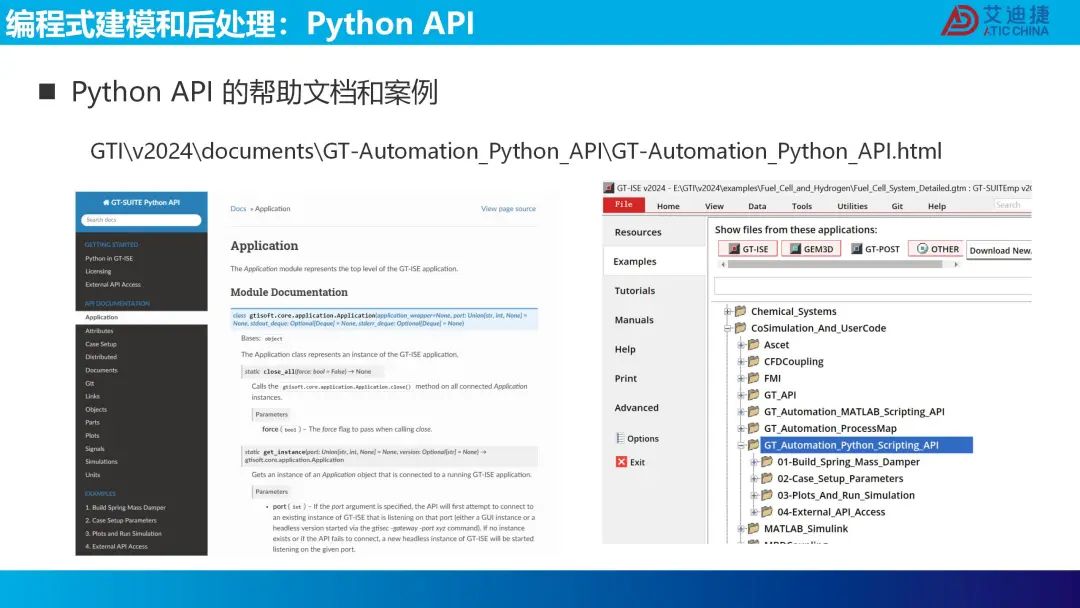The height and width of the screenshot is (608, 1080).
Task: Toggle the GT-ISE application filter
Action: point(748,249)
